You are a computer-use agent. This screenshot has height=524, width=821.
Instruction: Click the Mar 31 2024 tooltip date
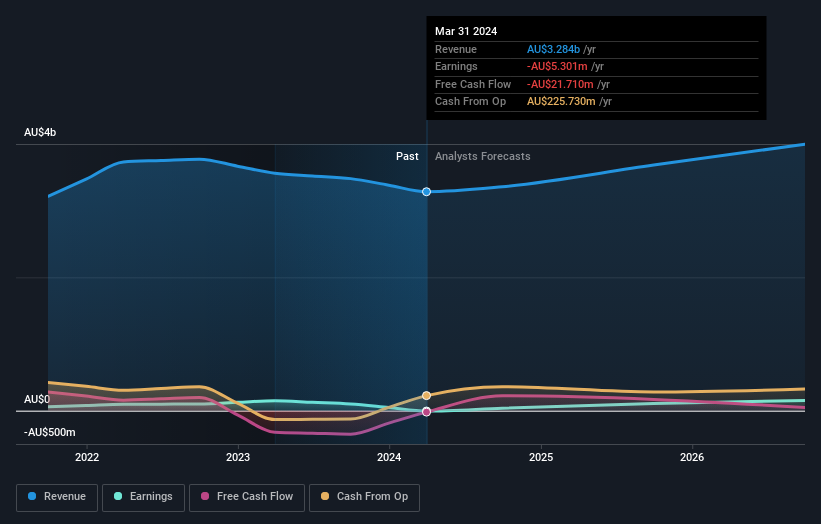click(x=466, y=31)
